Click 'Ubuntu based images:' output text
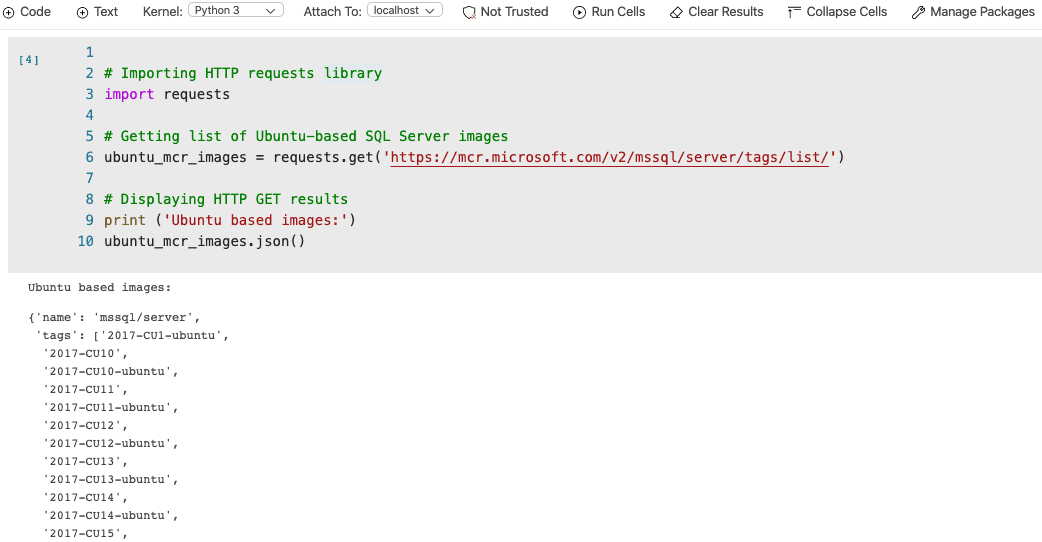This screenshot has width=1042, height=542. (100, 288)
